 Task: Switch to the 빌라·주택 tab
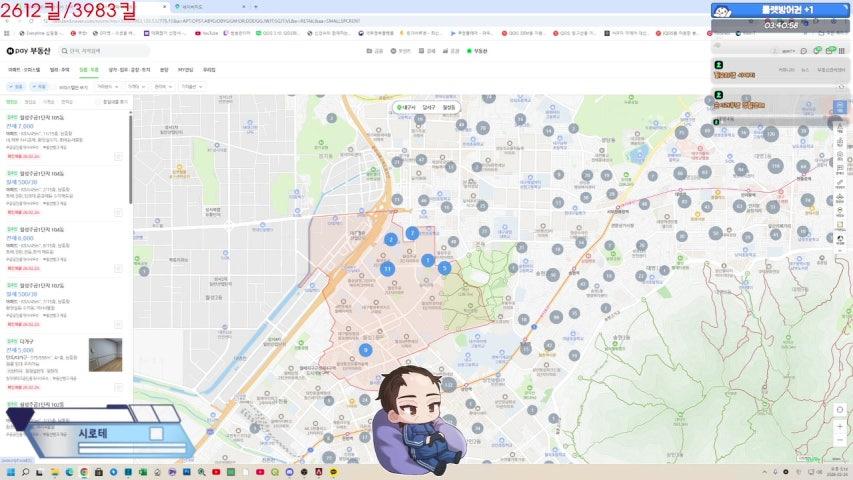pos(59,70)
